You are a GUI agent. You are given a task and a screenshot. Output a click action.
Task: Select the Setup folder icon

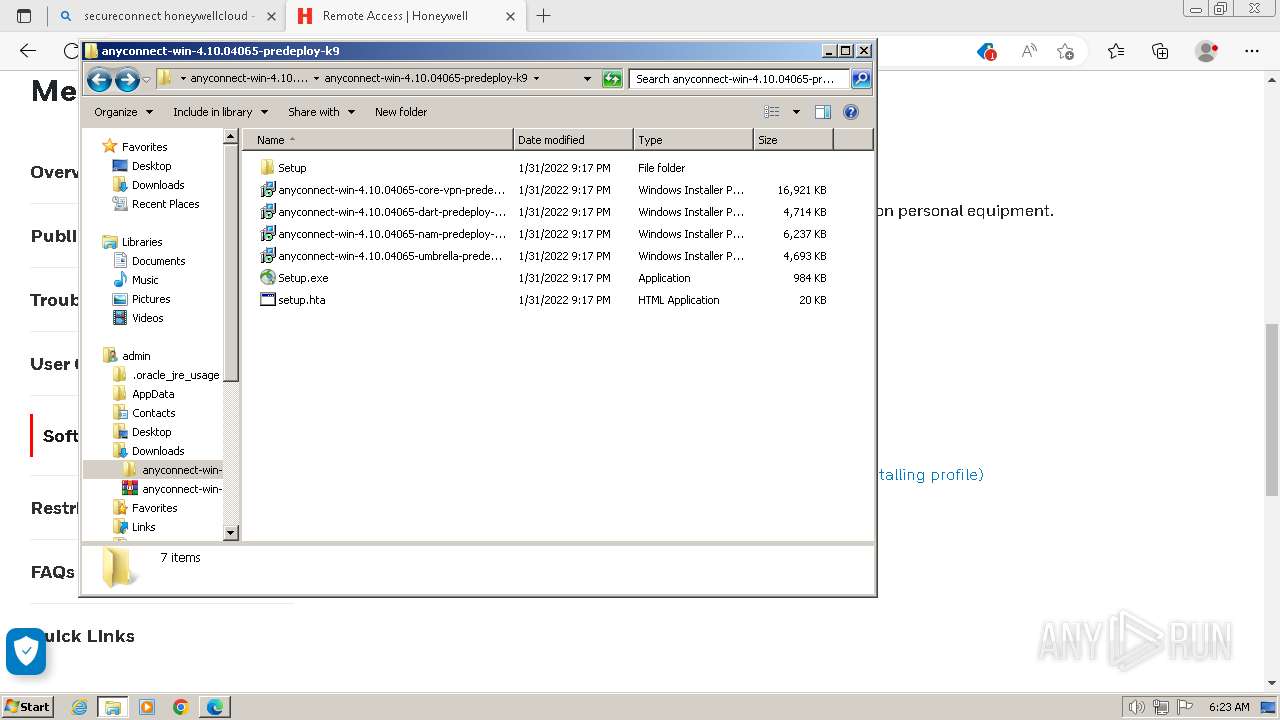pyautogui.click(x=267, y=168)
